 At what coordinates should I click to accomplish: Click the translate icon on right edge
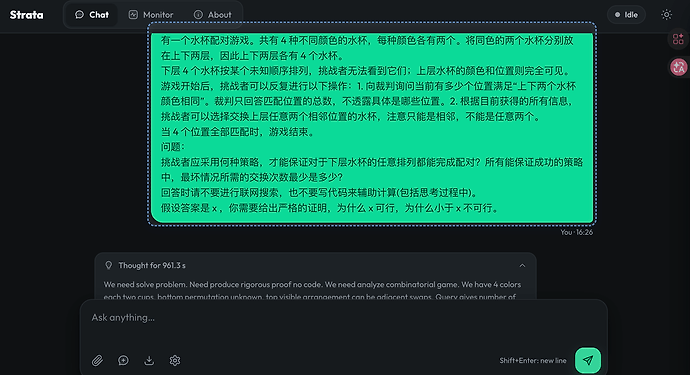pyautogui.click(x=679, y=67)
